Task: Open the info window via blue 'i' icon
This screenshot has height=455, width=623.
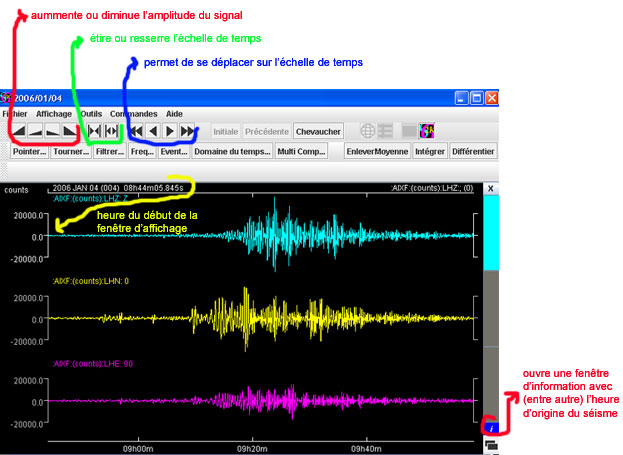Action: [490, 428]
